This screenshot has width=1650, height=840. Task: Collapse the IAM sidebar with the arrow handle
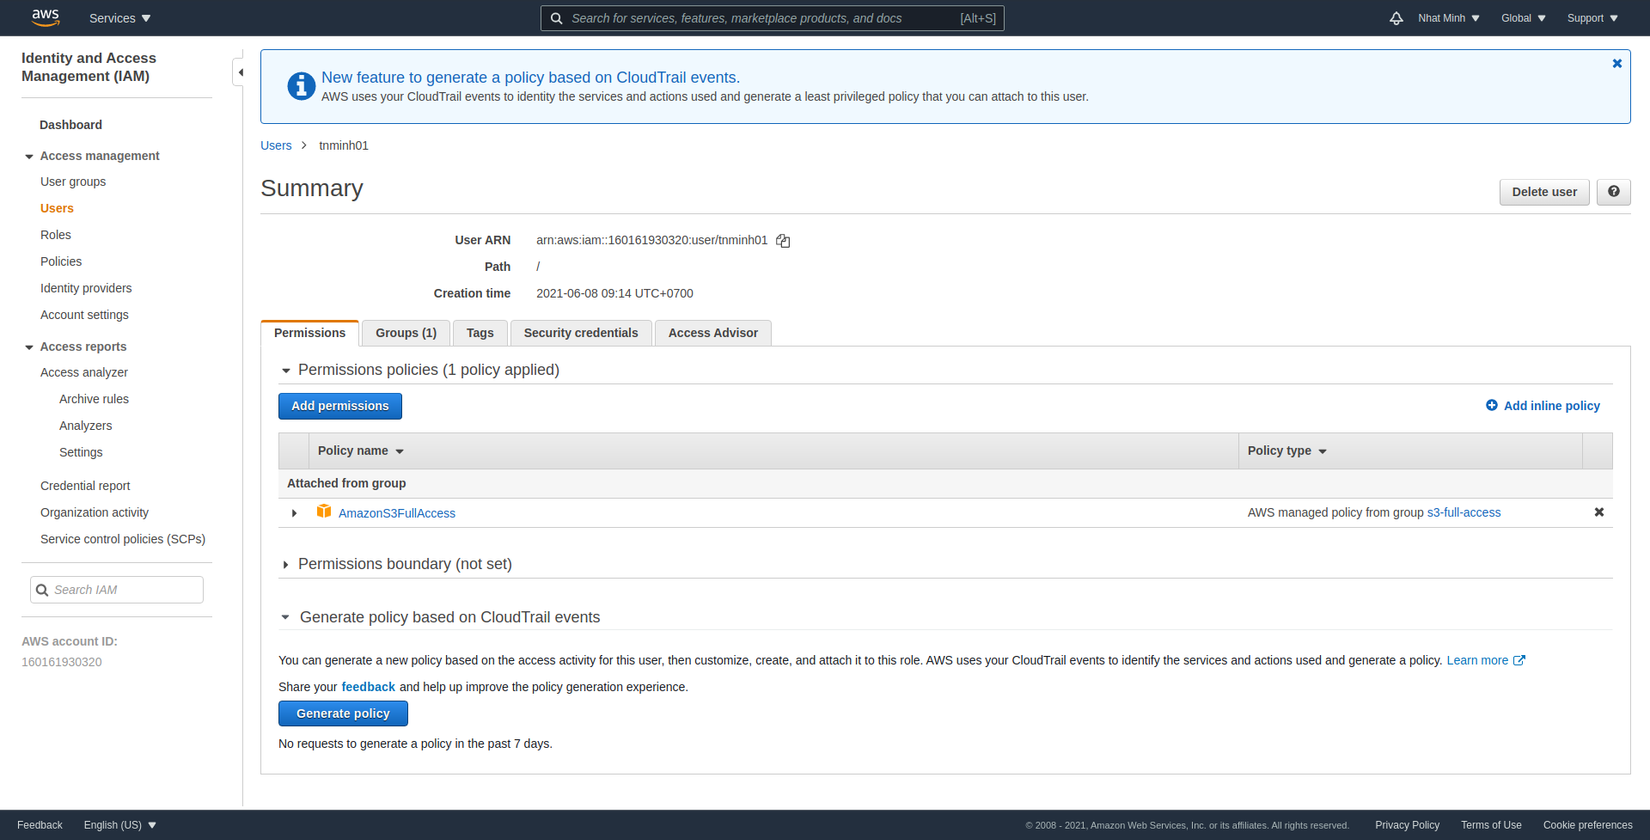[x=240, y=72]
